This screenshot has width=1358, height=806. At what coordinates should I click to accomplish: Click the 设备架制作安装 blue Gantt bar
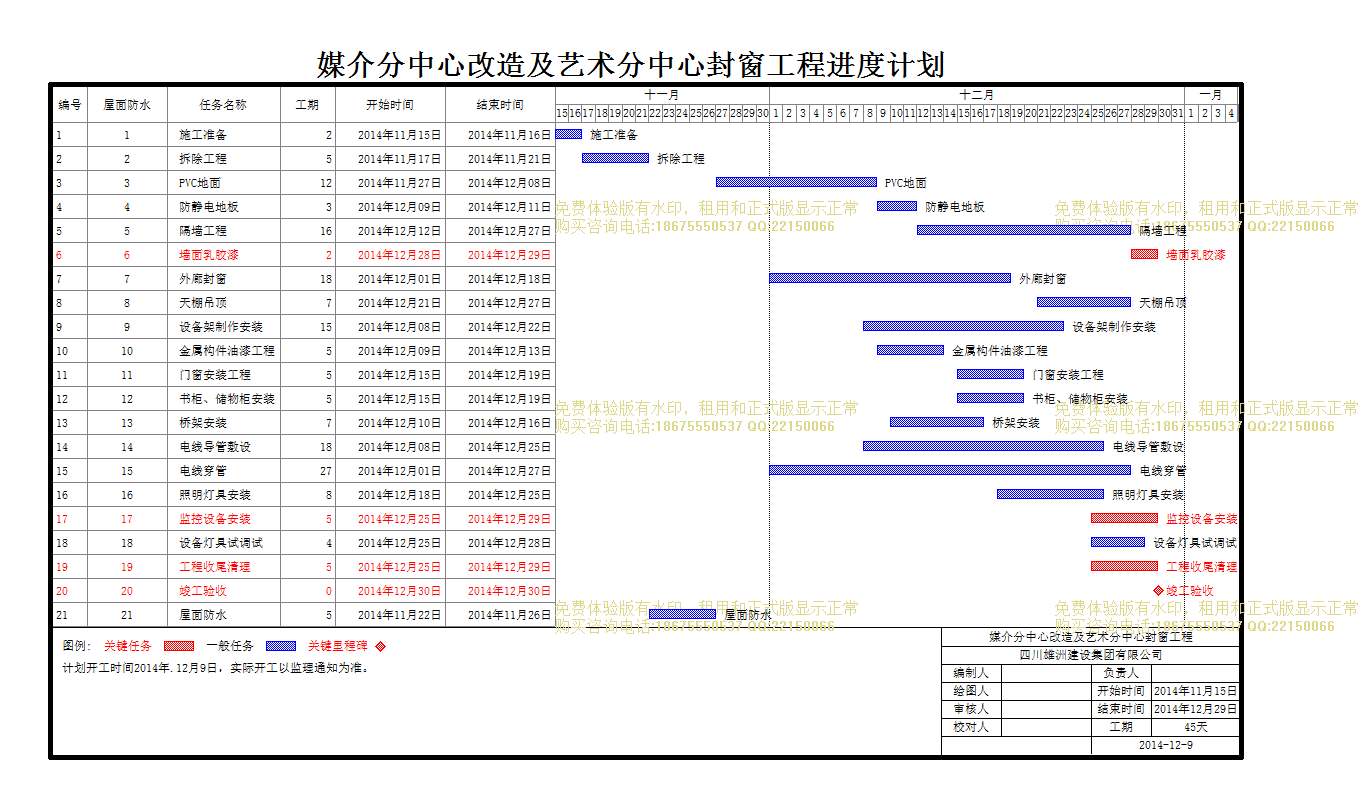click(964, 326)
